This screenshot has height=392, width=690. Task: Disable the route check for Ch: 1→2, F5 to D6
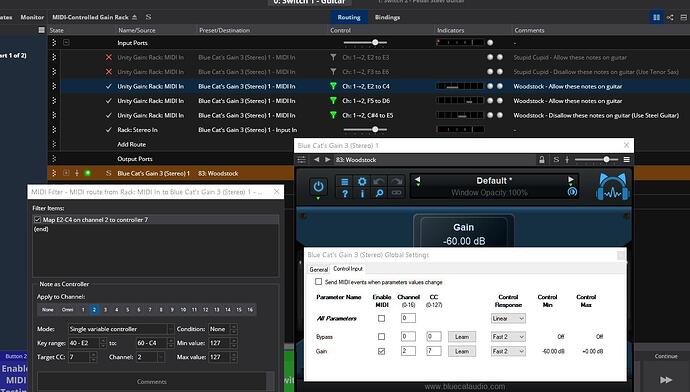109,101
